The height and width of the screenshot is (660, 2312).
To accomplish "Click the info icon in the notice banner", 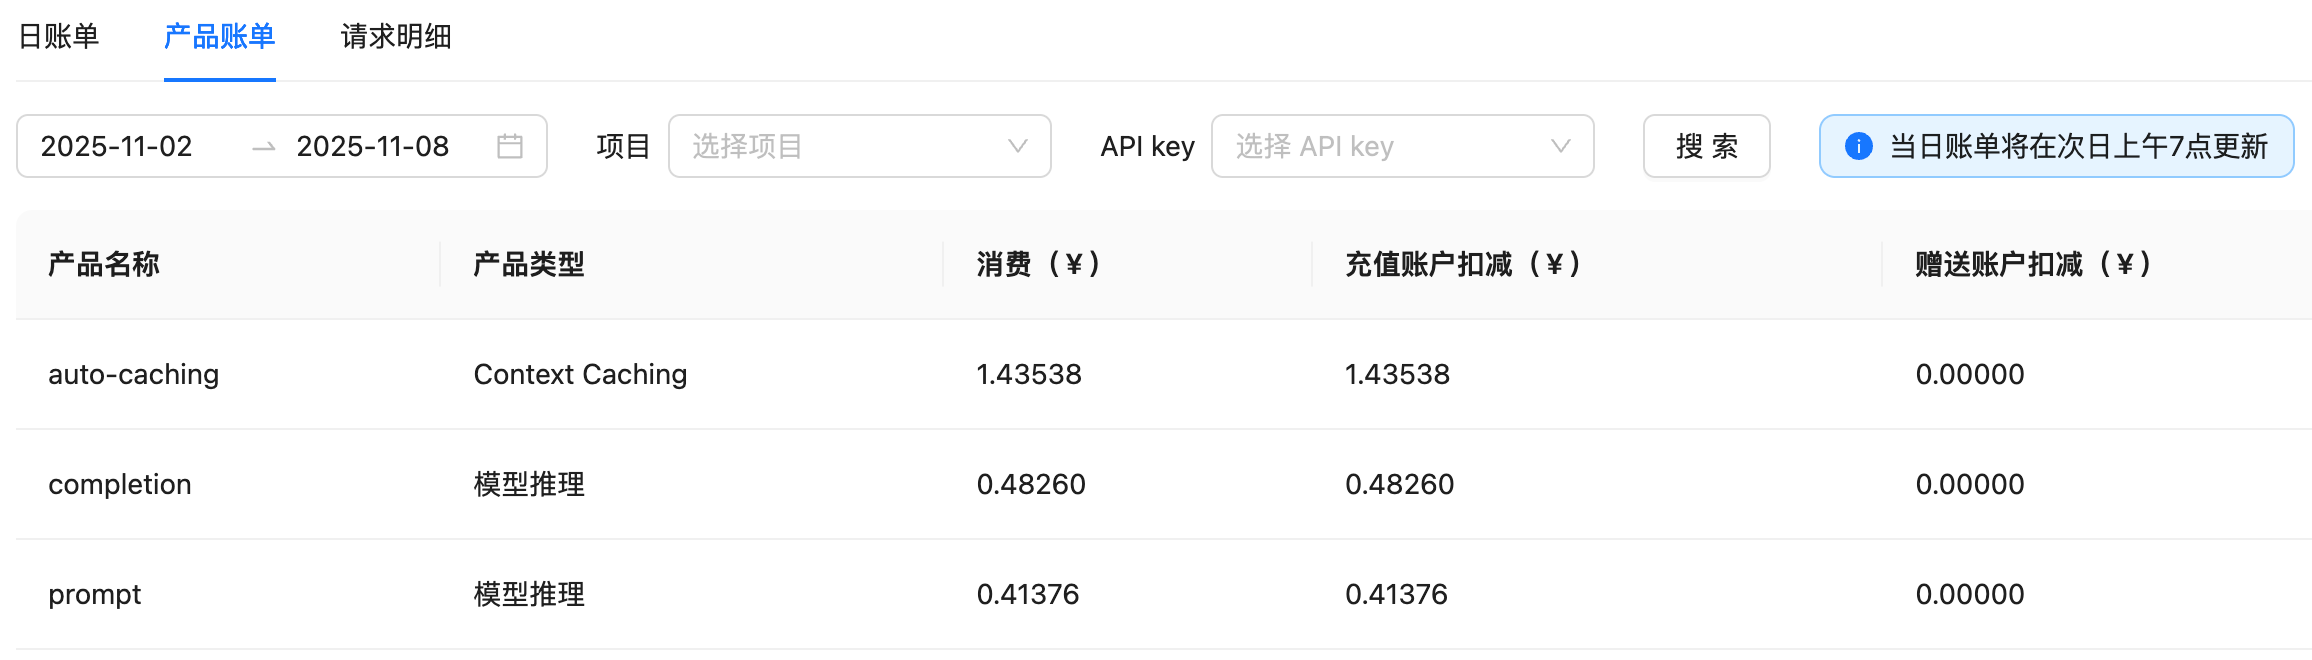I will pyautogui.click(x=1858, y=146).
